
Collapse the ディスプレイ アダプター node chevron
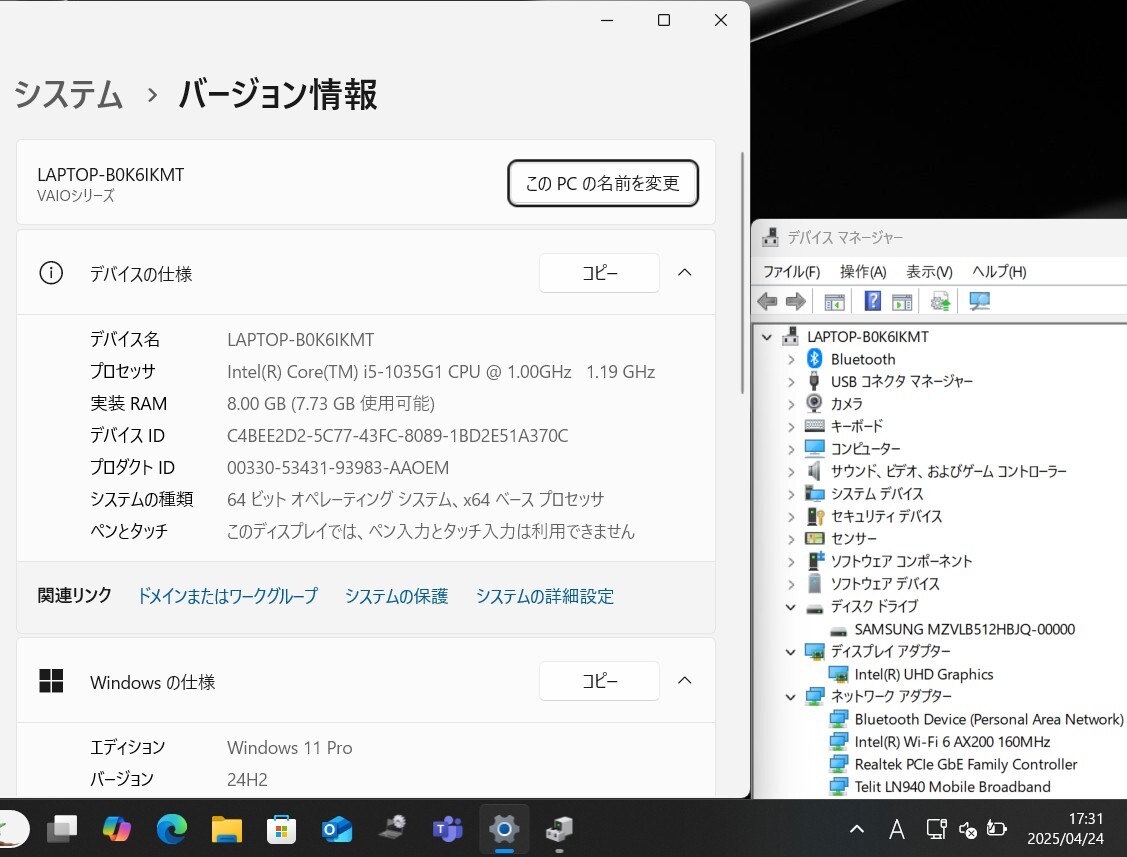(791, 652)
